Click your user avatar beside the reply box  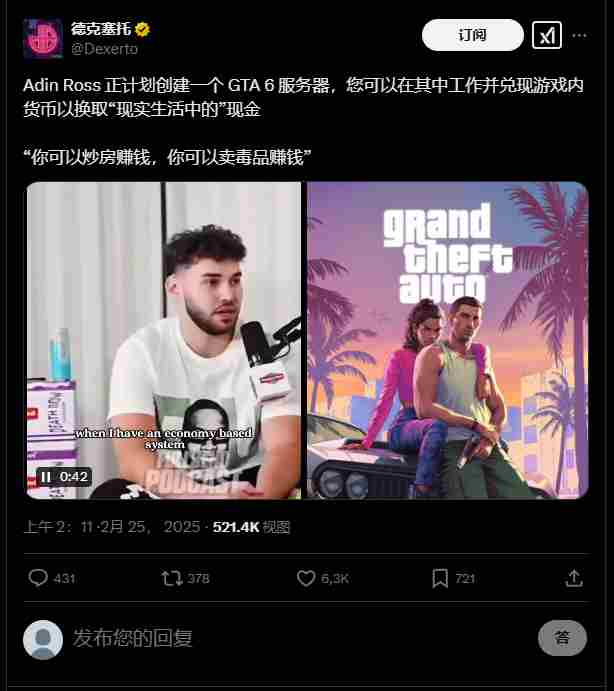43,639
